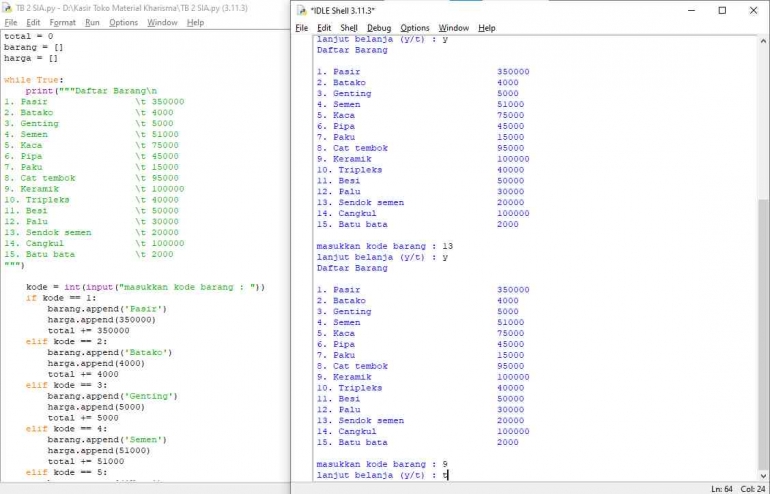The height and width of the screenshot is (494, 770).
Task: Click 'print("""Daftar Barang\n' line in editor
Action: (91, 91)
